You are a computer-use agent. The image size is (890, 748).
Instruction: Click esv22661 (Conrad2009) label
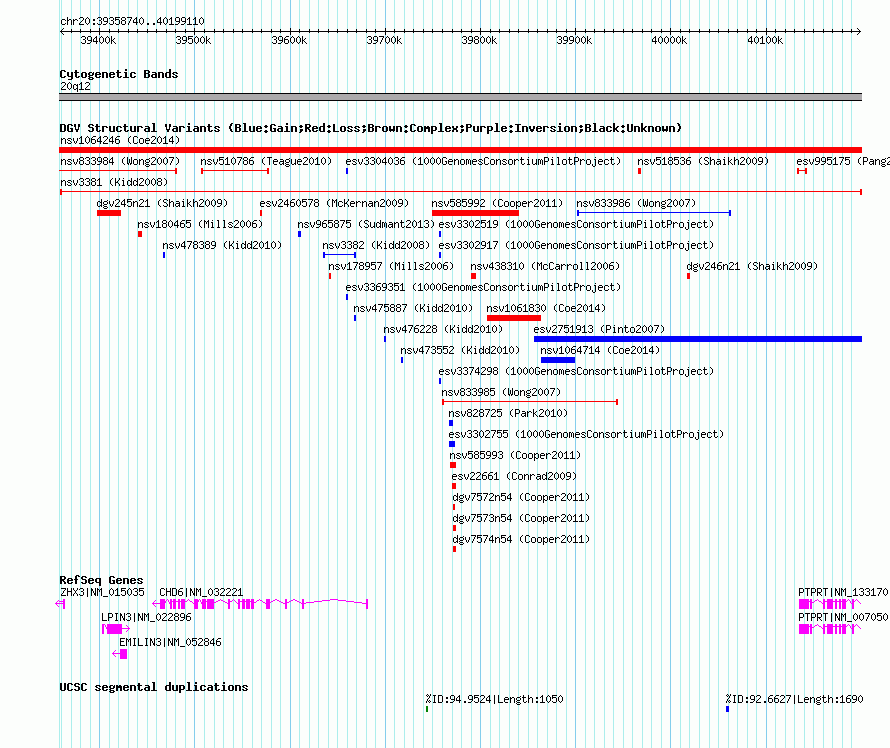pos(514,476)
